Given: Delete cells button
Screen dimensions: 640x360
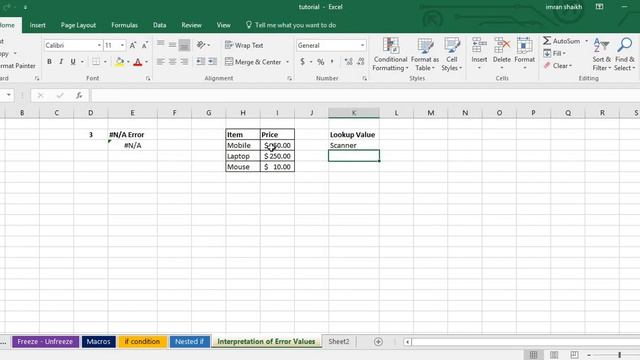Looking at the screenshot, I should point(502,53).
